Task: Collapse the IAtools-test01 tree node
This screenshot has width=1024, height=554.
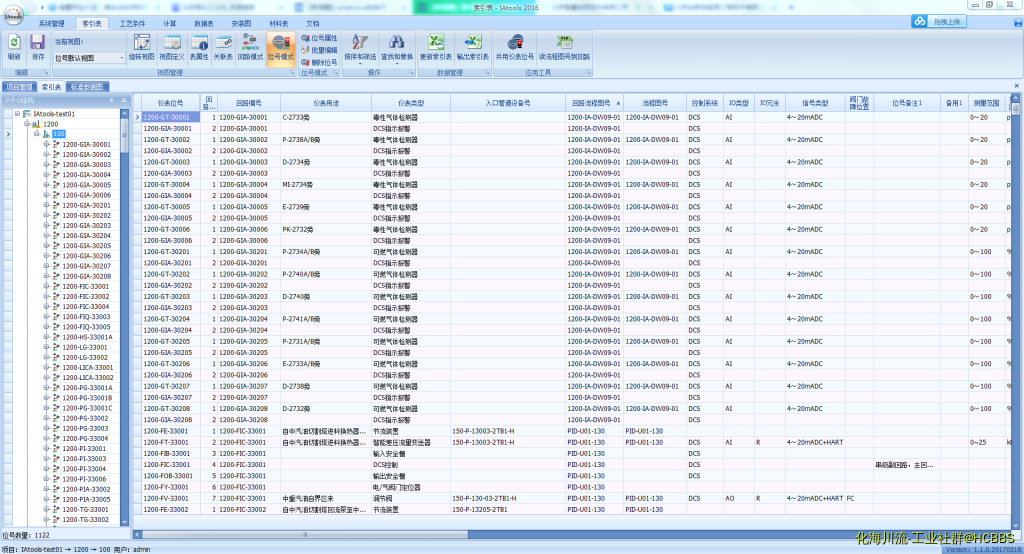Action: point(18,114)
